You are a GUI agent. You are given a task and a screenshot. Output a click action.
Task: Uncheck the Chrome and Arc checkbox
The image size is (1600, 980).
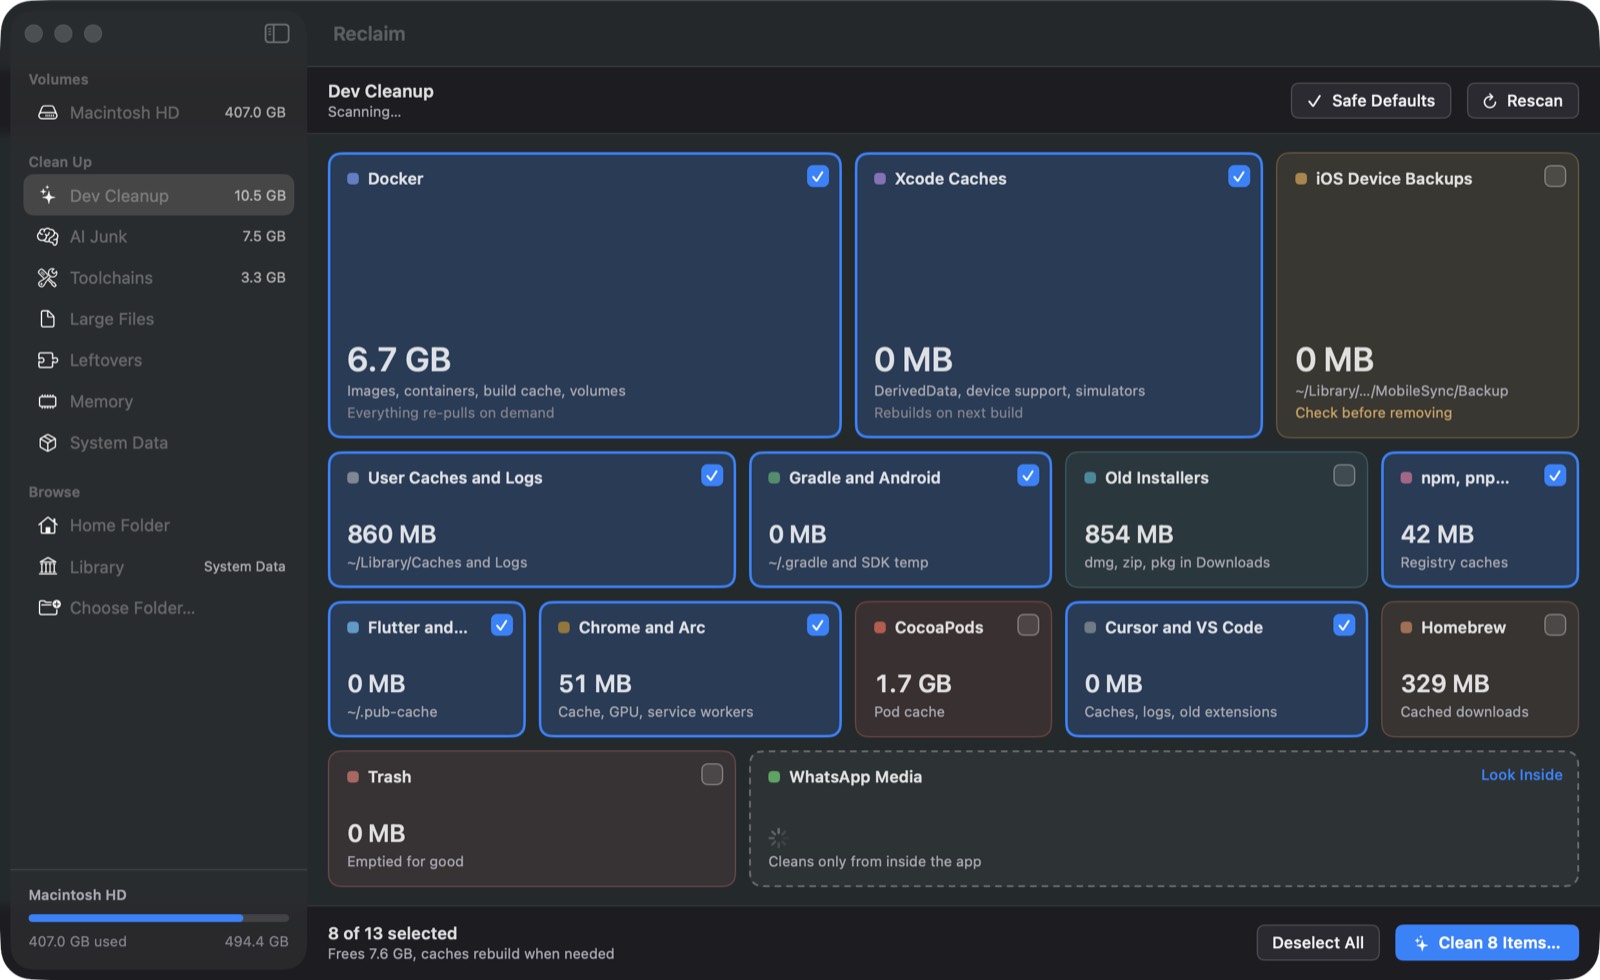pyautogui.click(x=818, y=625)
